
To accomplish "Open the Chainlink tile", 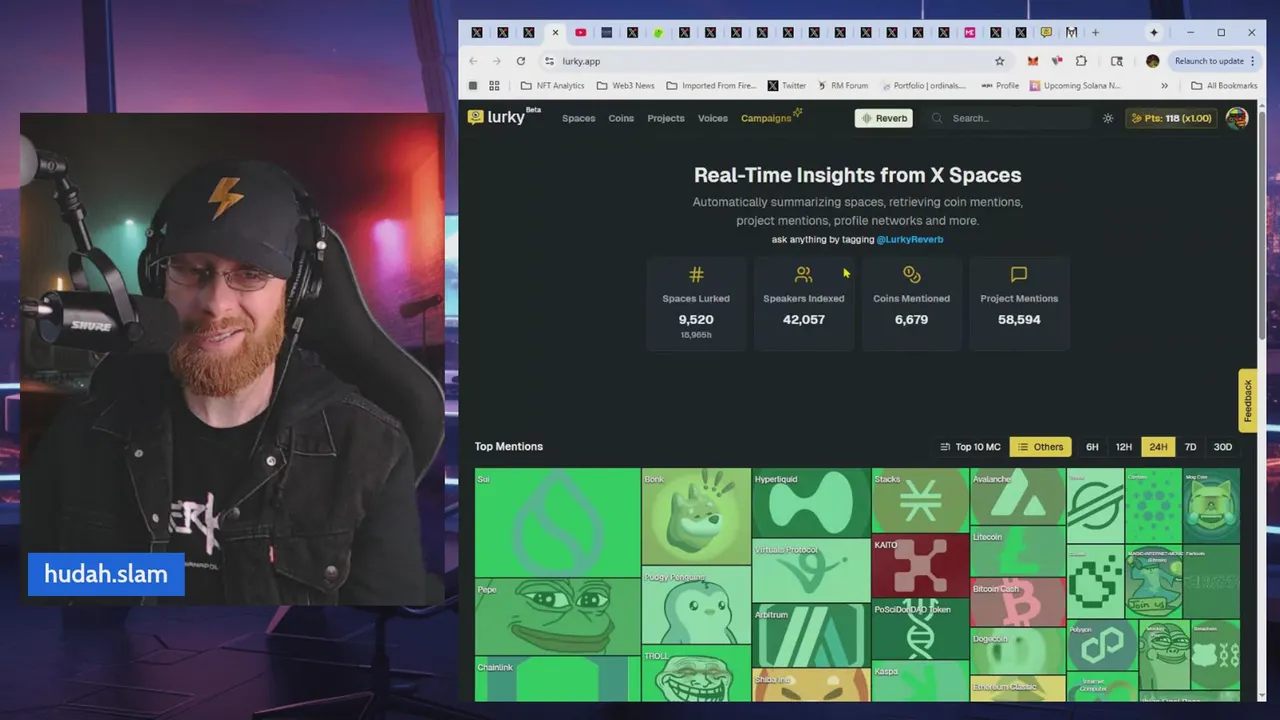I will (x=557, y=680).
